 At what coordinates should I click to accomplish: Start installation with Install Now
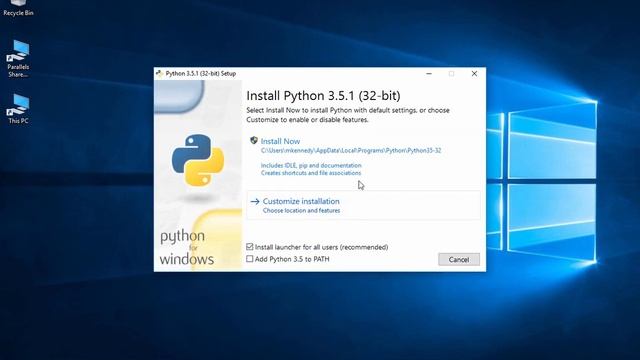click(x=280, y=141)
